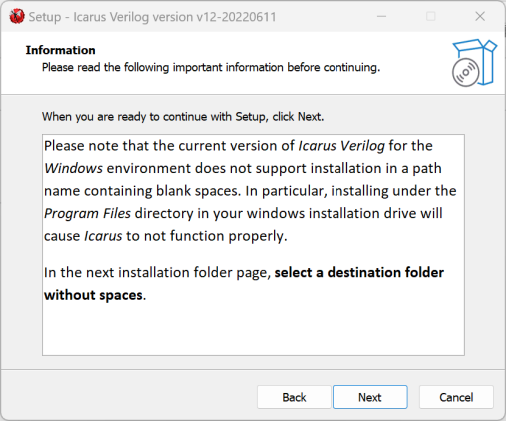Click the Next button to continue setup
The width and height of the screenshot is (506, 421).
coord(370,397)
